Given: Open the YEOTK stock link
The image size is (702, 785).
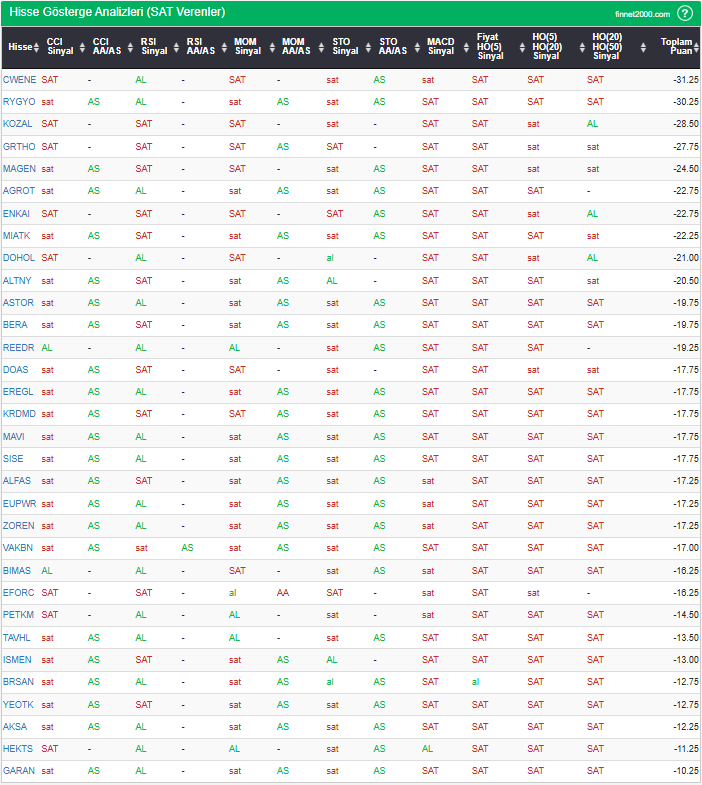Looking at the screenshot, I should pos(18,705).
